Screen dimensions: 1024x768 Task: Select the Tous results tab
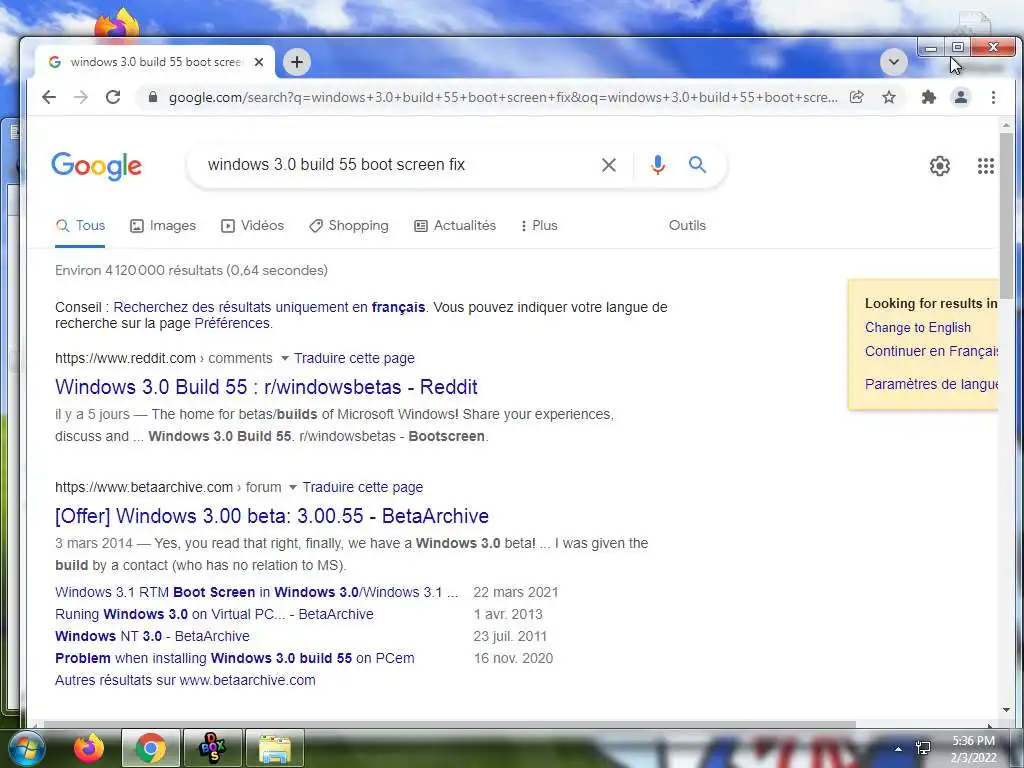tap(80, 225)
